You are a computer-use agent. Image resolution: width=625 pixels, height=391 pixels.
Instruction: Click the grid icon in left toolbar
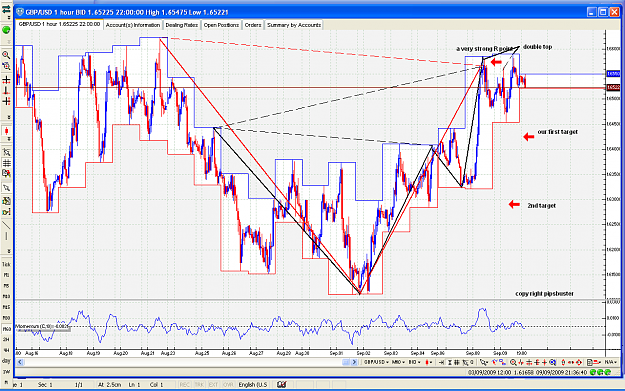[x=6, y=163]
